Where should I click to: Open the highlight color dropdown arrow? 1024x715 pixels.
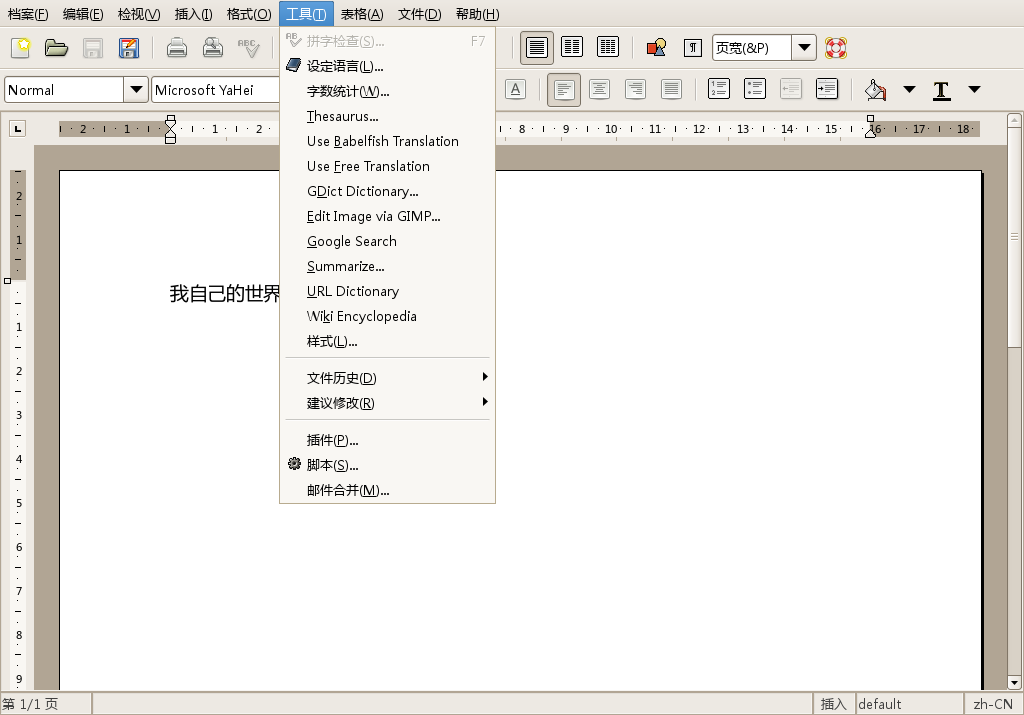coord(909,89)
